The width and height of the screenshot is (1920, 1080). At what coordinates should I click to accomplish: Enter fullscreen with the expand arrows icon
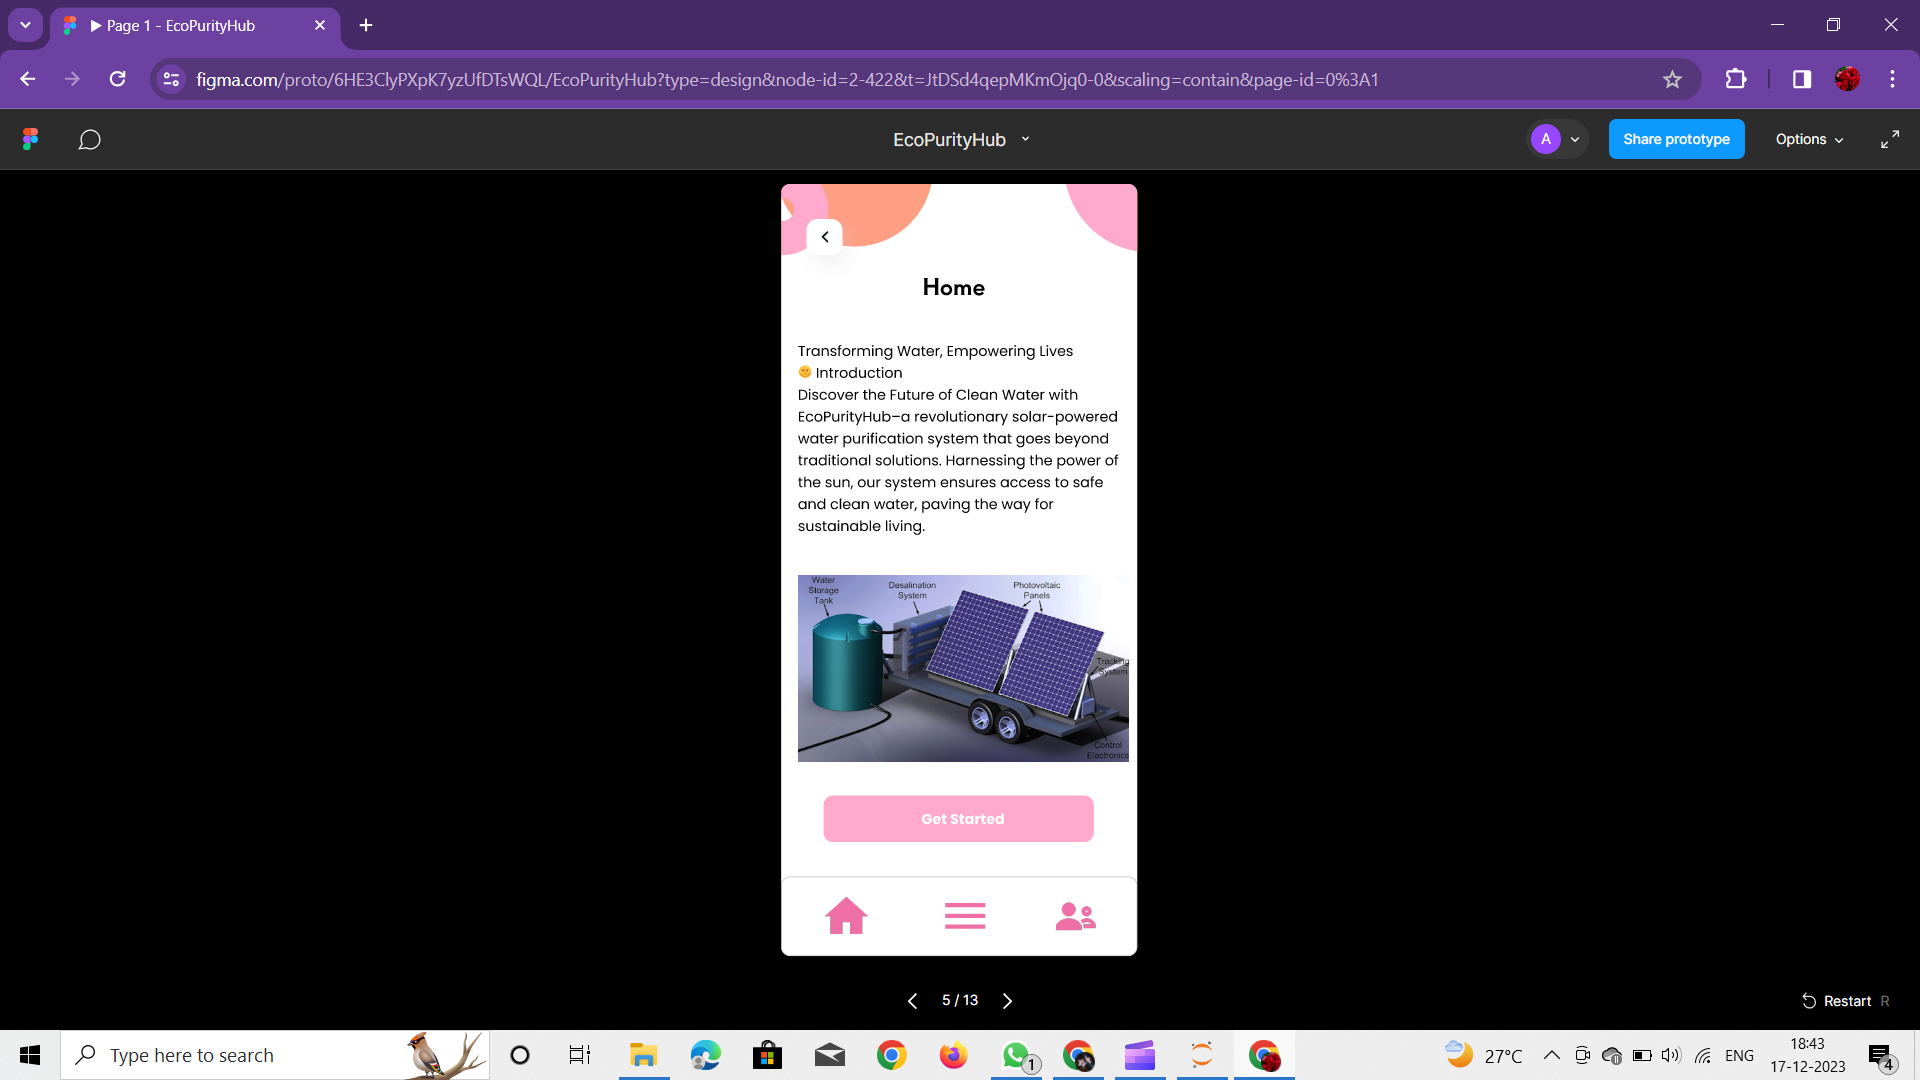[x=1889, y=139]
